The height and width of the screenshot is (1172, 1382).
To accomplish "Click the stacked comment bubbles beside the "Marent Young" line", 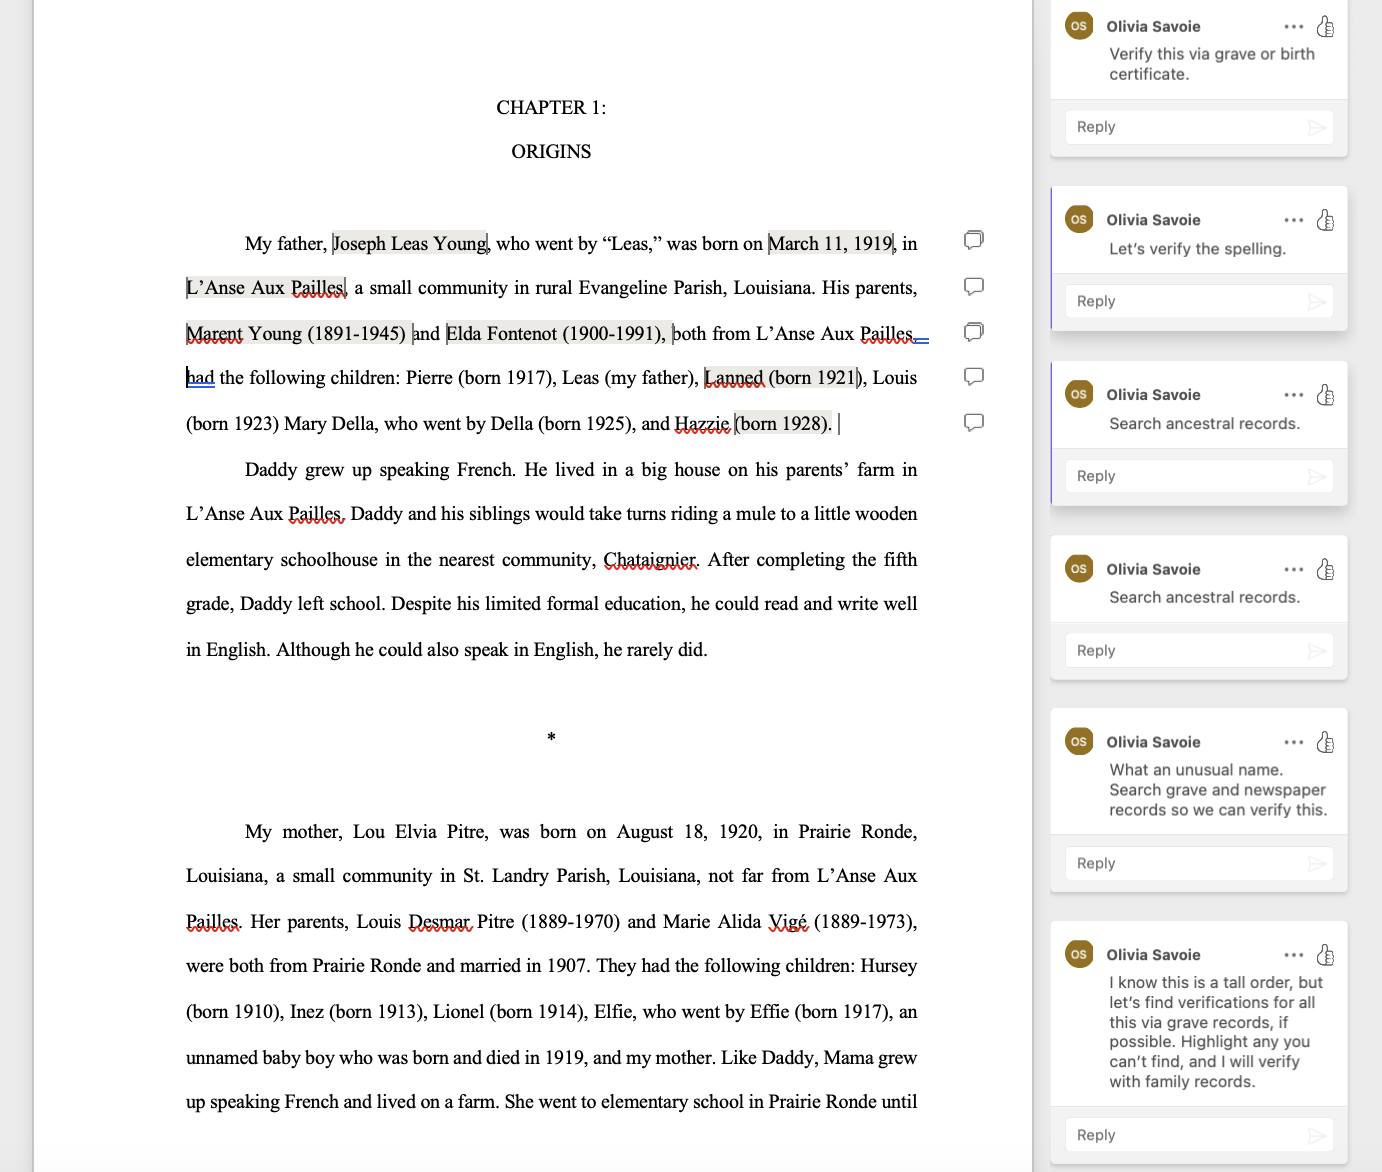I will click(x=973, y=332).
